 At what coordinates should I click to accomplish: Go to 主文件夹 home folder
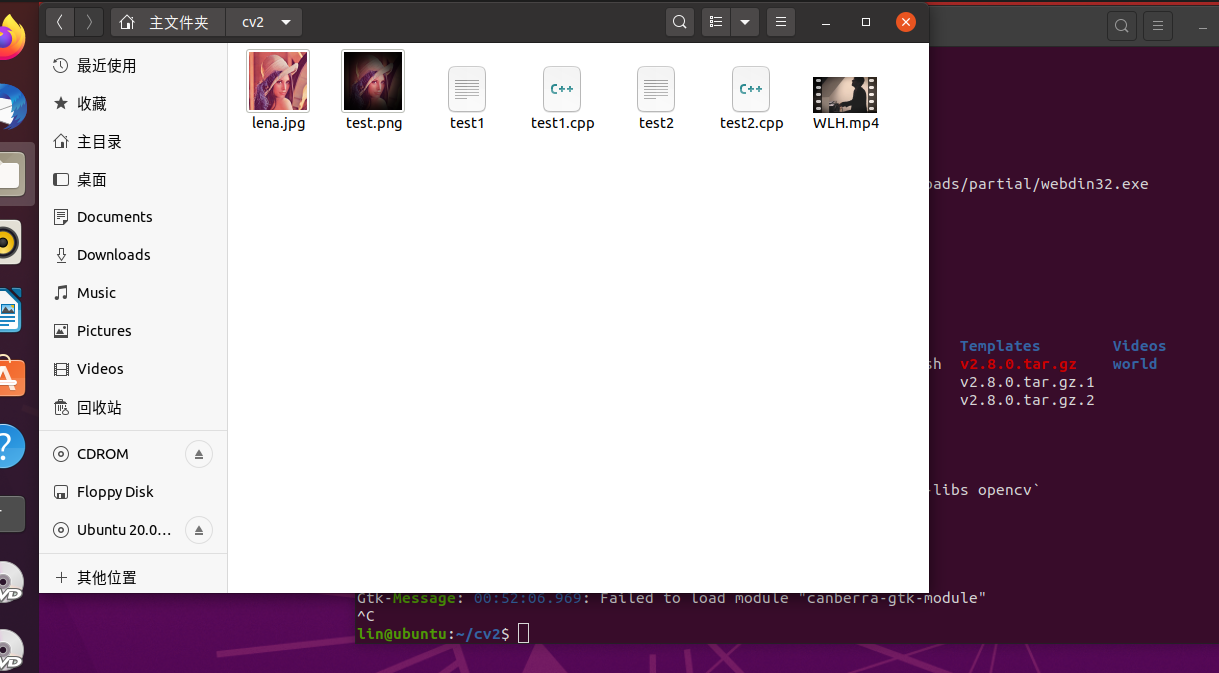167,21
